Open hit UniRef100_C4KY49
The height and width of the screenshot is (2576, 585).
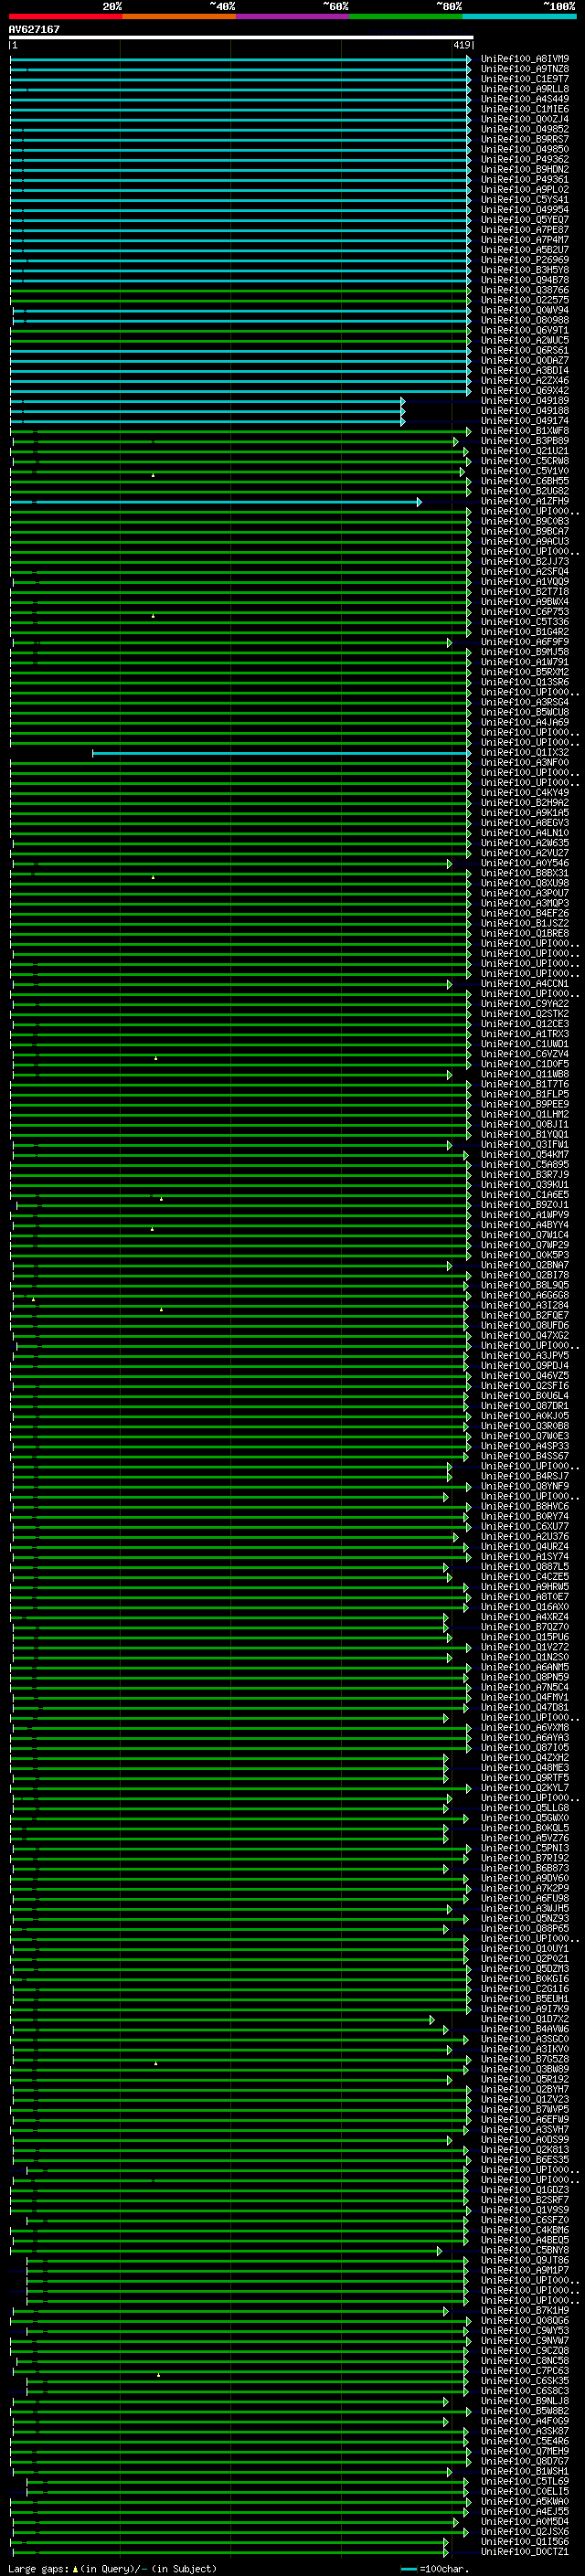(525, 792)
